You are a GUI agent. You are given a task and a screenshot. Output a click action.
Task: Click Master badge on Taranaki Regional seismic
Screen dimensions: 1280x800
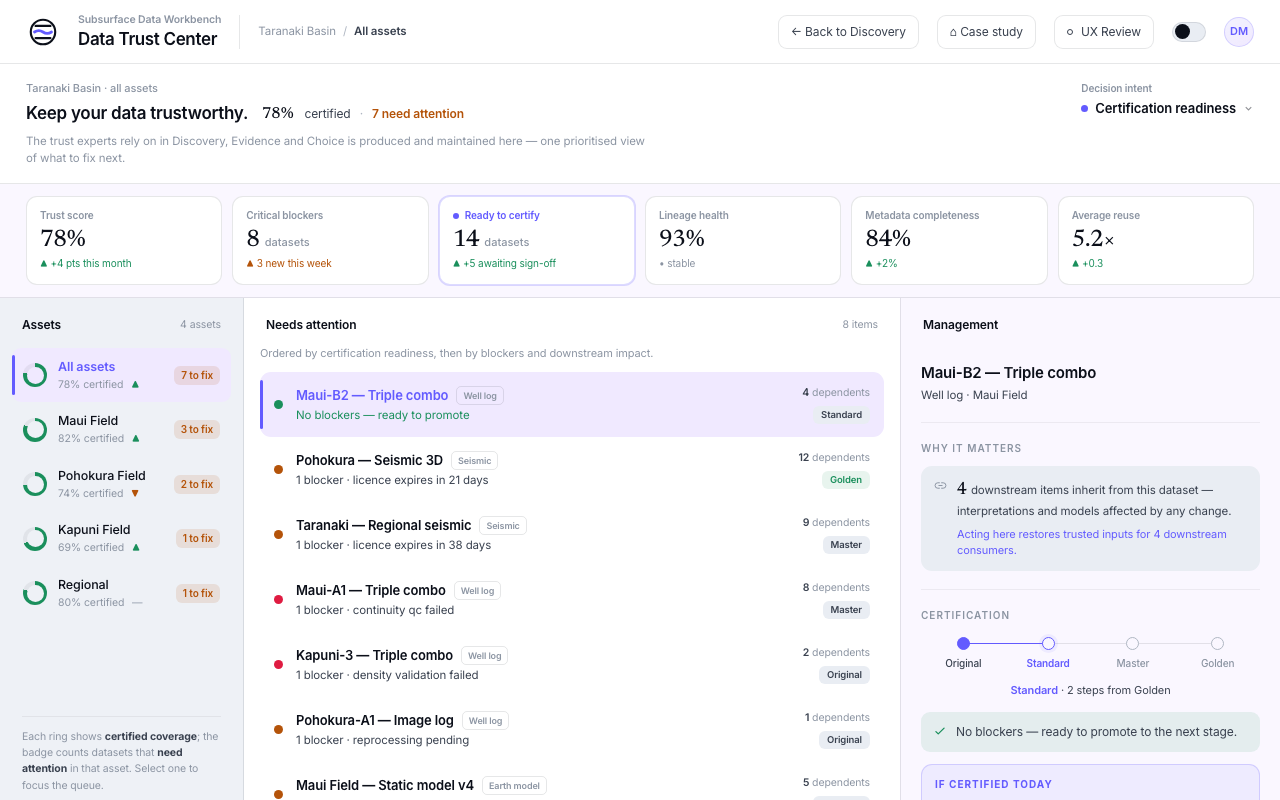846,545
